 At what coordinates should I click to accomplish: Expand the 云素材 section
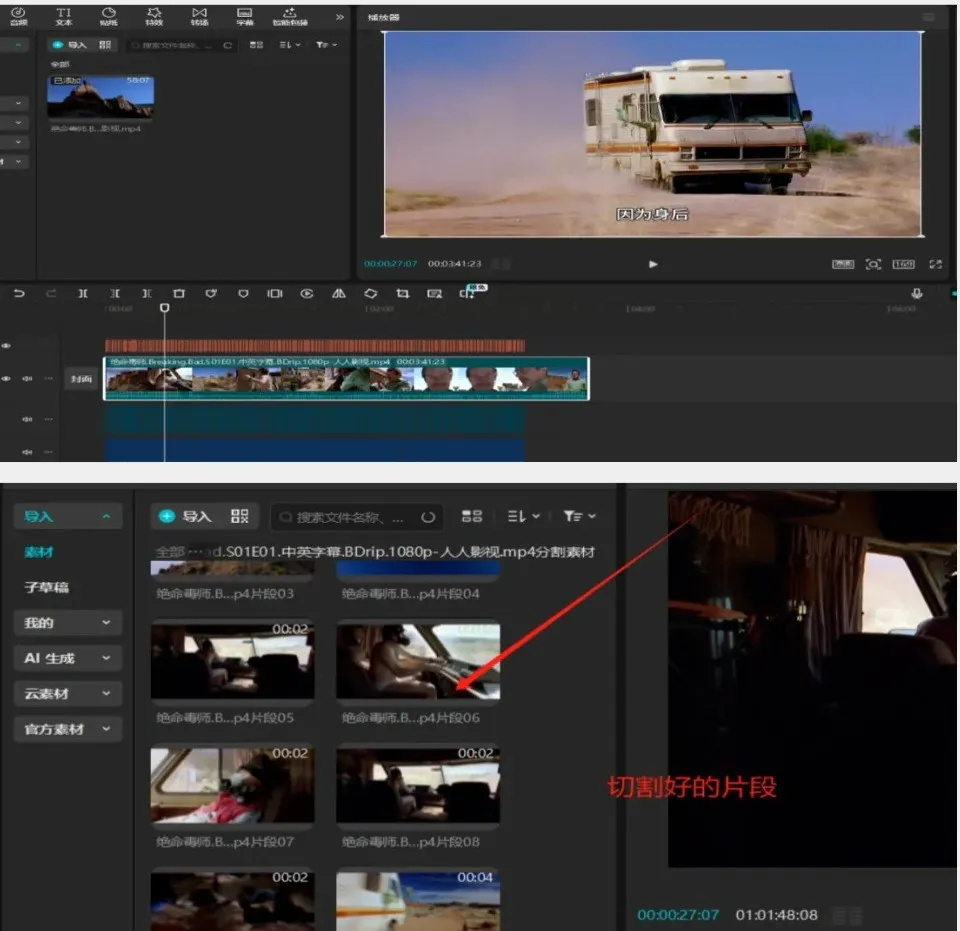coord(67,694)
